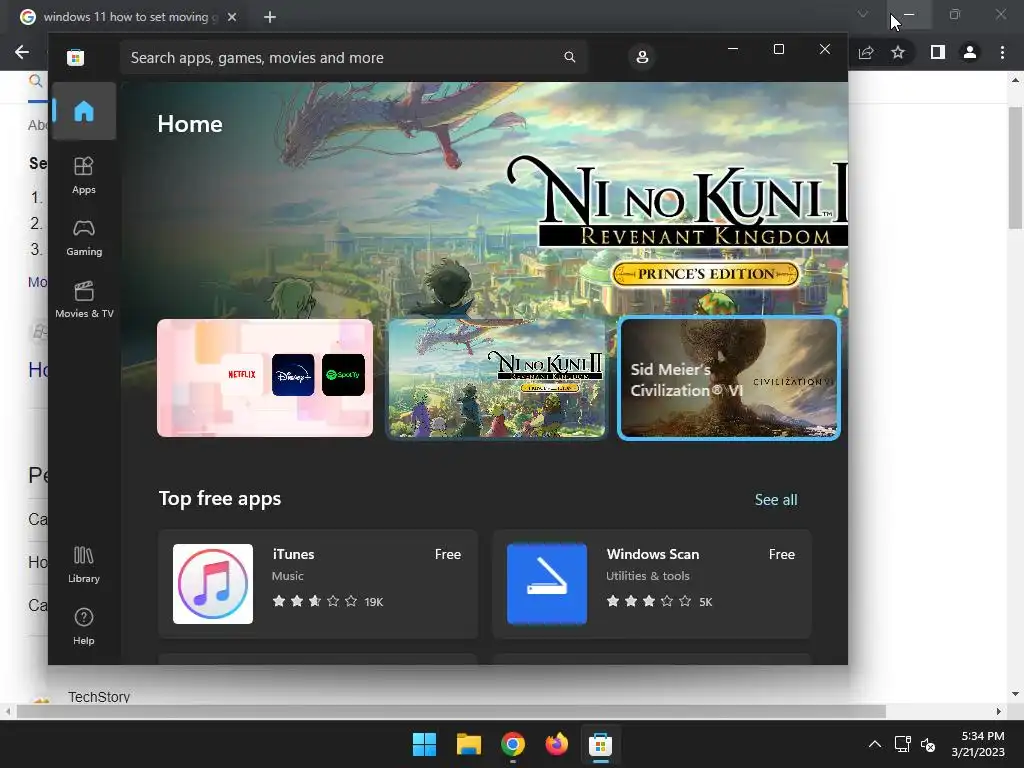The image size is (1024, 768).
Task: Click See all for Top free apps
Action: (776, 500)
